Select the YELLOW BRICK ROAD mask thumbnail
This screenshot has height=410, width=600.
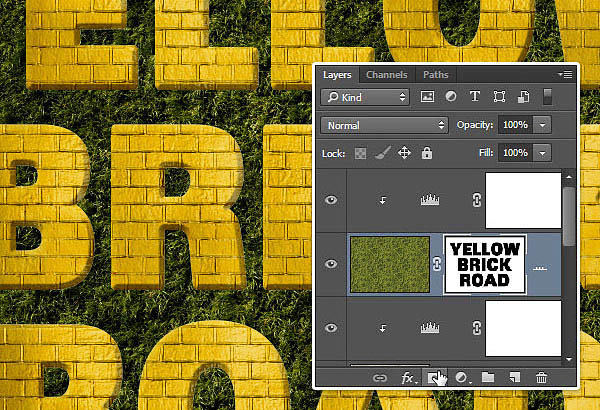[x=484, y=265]
